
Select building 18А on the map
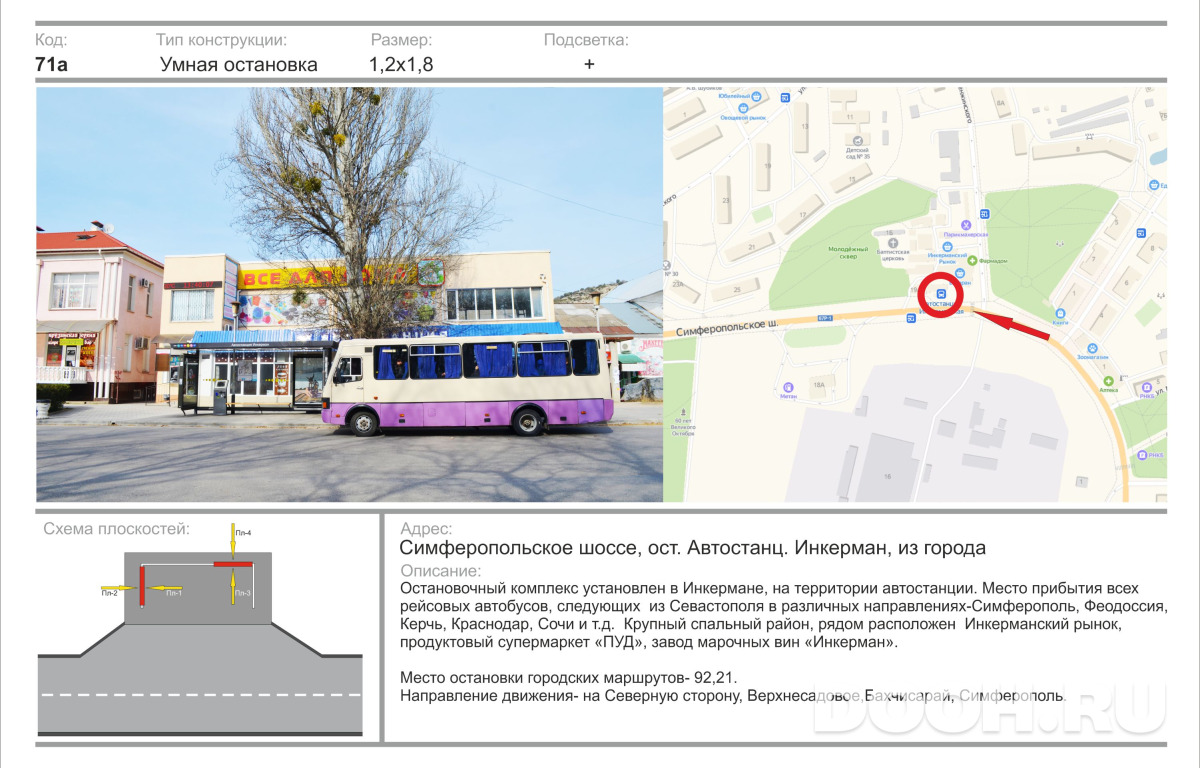click(819, 385)
